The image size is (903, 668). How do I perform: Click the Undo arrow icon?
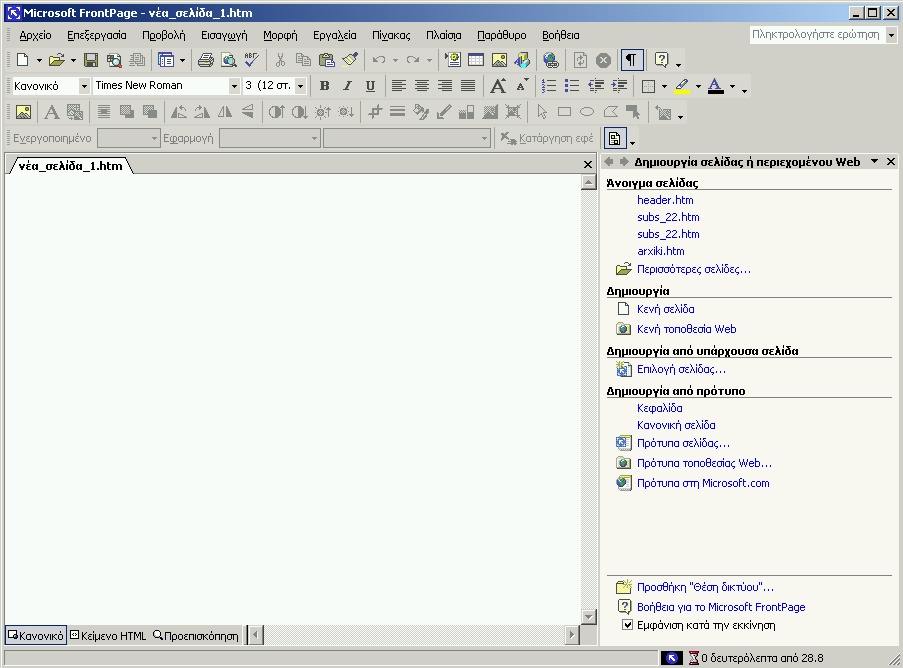[379, 60]
